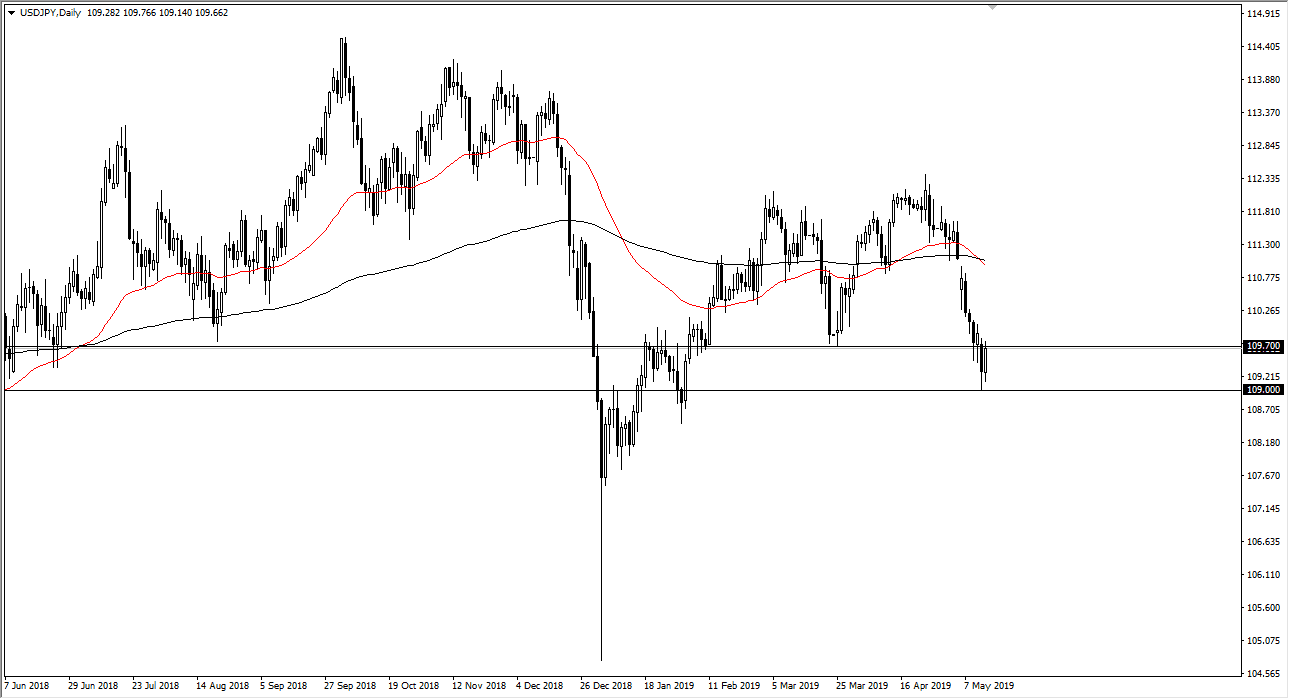Collapse the USDJPY quote display using the triangle

pos(11,13)
